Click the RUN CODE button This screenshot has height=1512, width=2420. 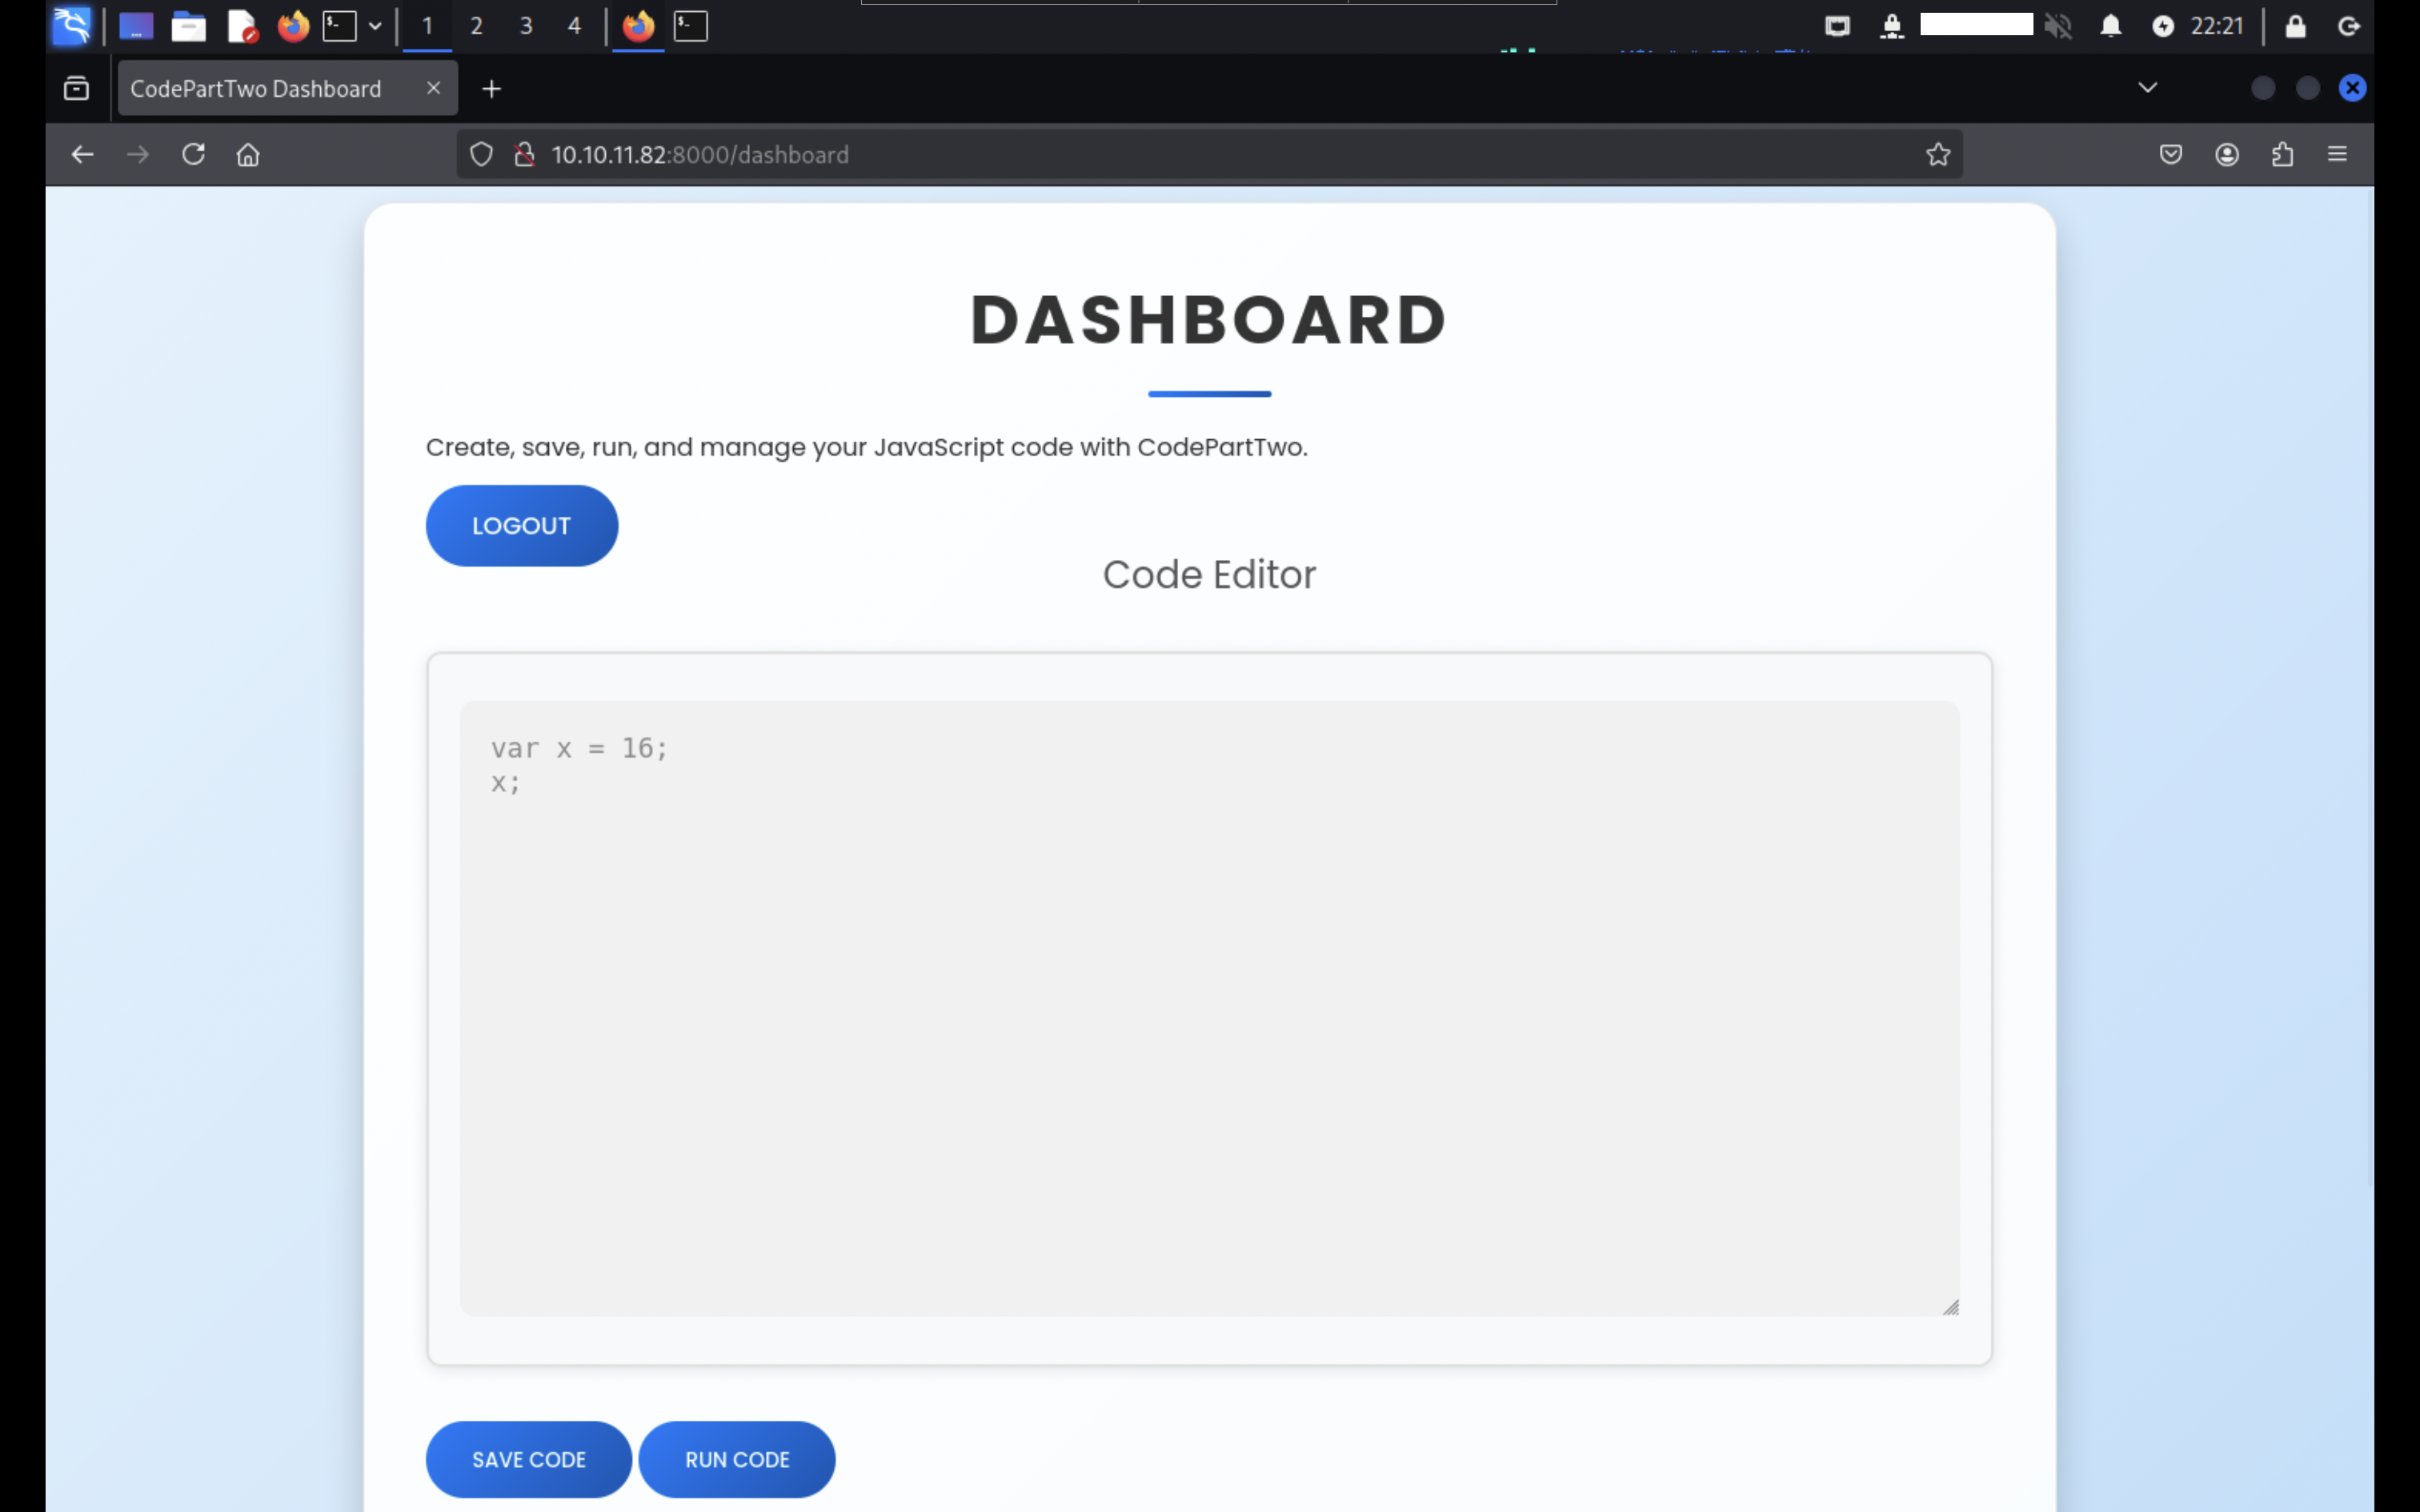[736, 1459]
